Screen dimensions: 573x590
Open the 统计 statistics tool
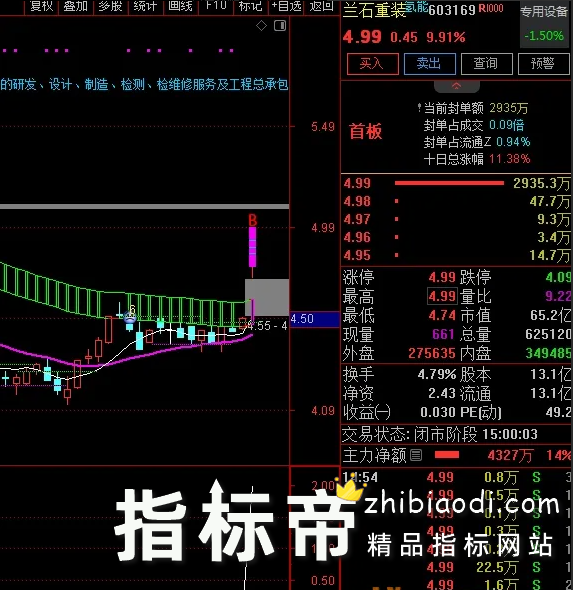145,6
